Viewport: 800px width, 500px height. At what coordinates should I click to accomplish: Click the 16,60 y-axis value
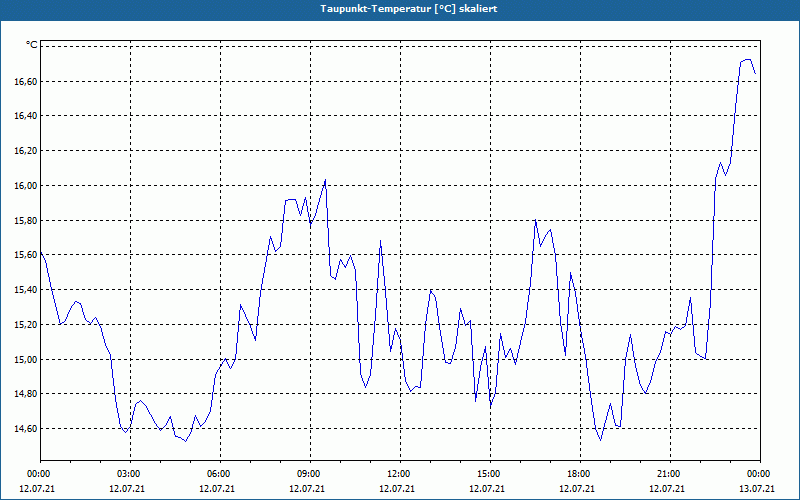[26, 82]
